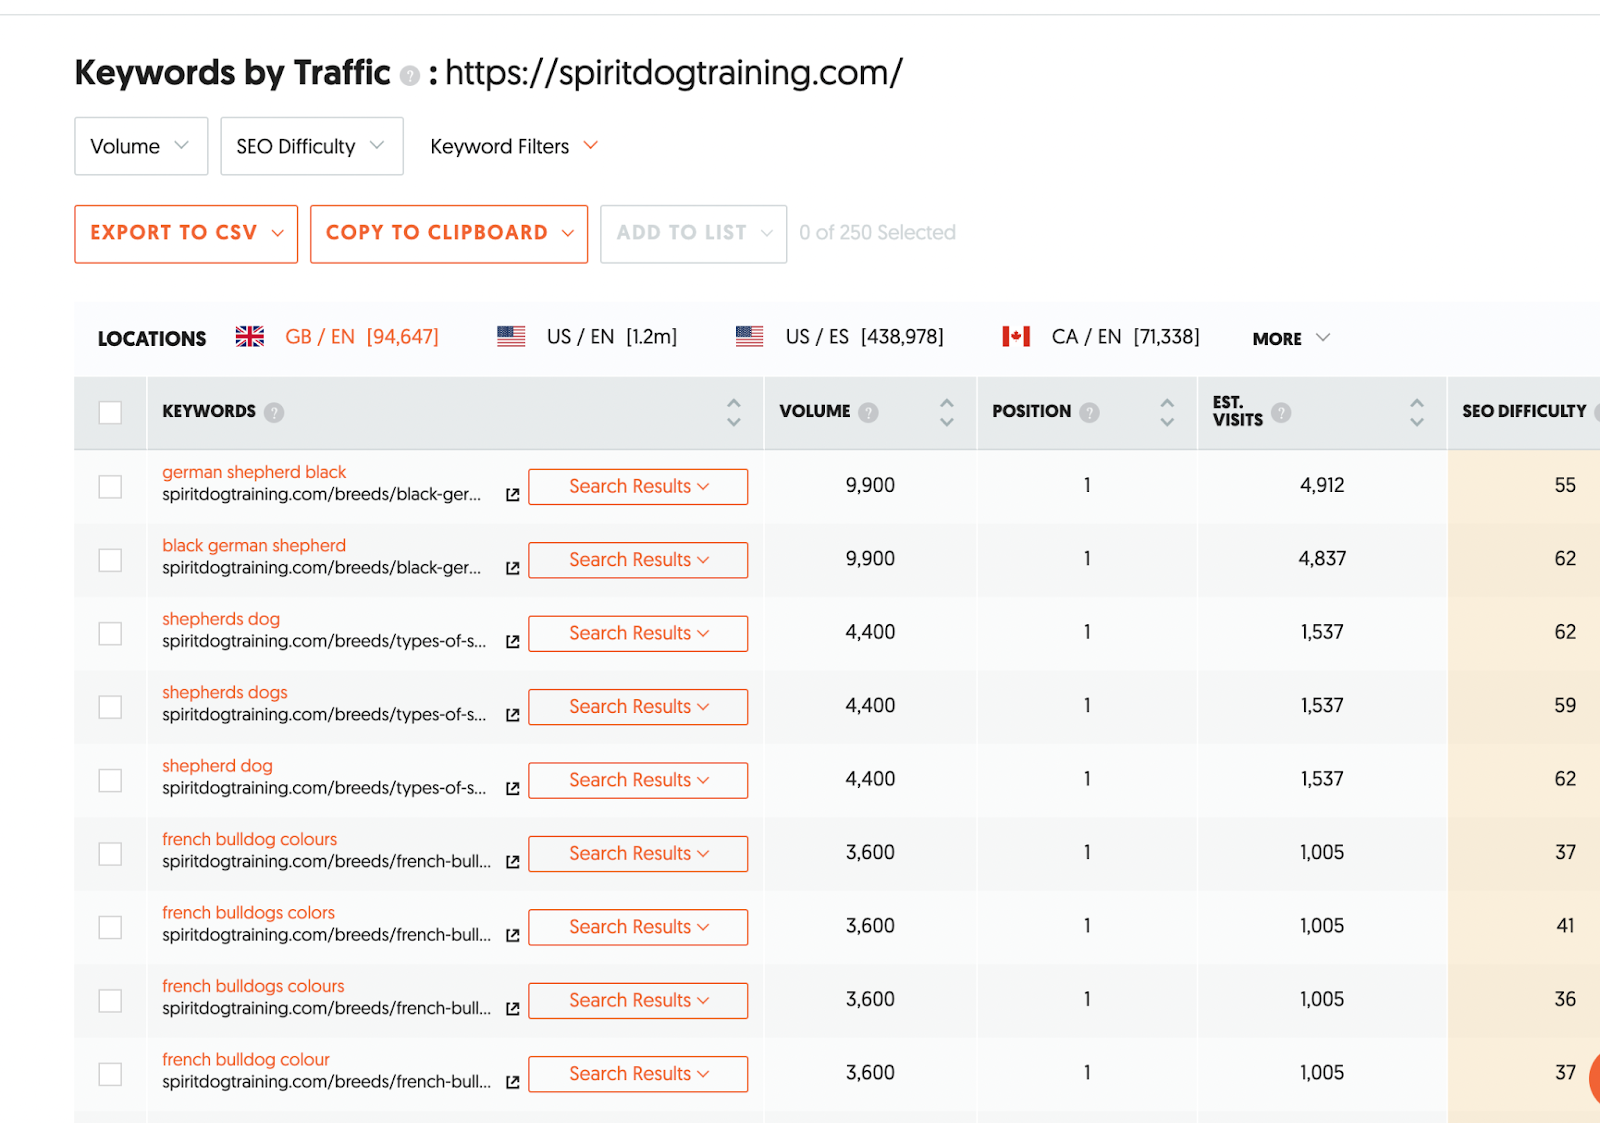
Task: Expand Search Results for black german shepherd
Action: pyautogui.click(x=638, y=560)
